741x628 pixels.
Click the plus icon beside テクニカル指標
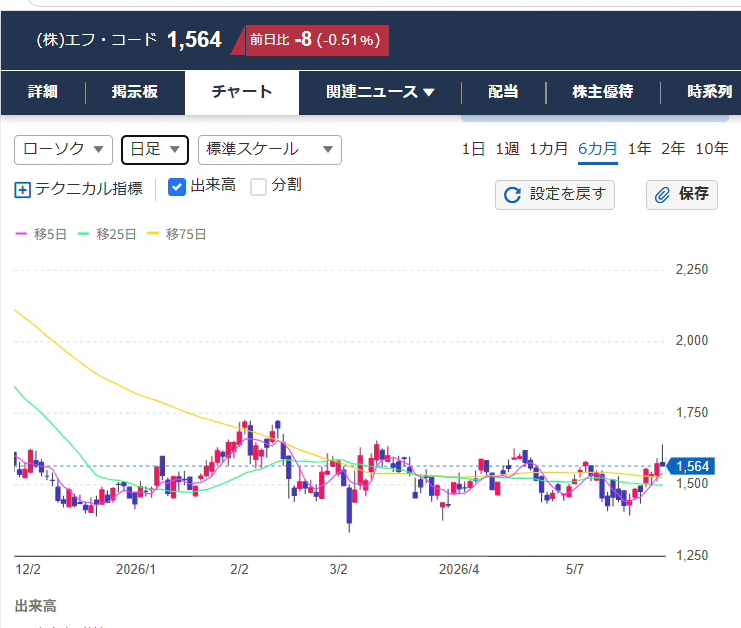point(22,189)
